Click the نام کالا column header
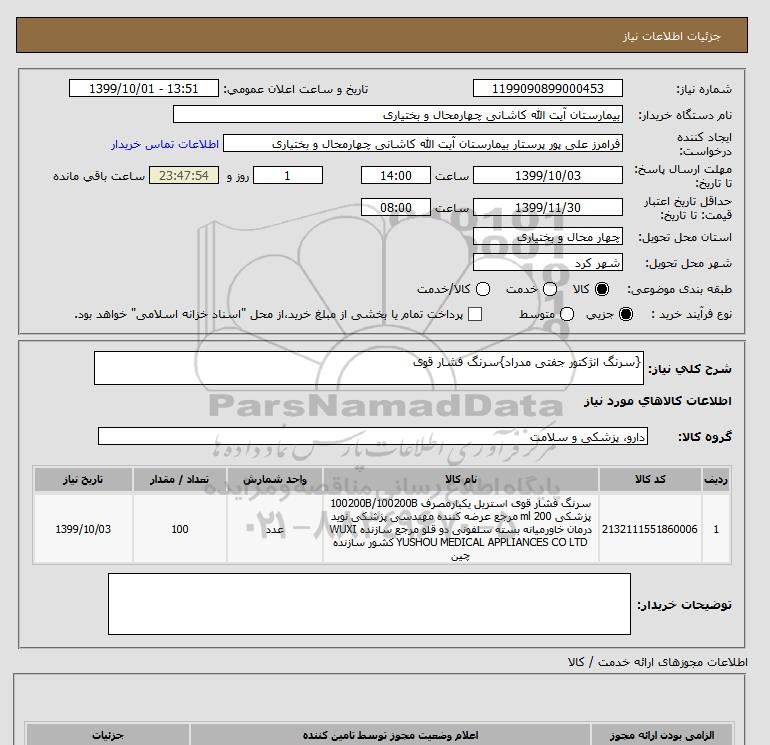Screen dimensions: 770x745 (x=461, y=480)
